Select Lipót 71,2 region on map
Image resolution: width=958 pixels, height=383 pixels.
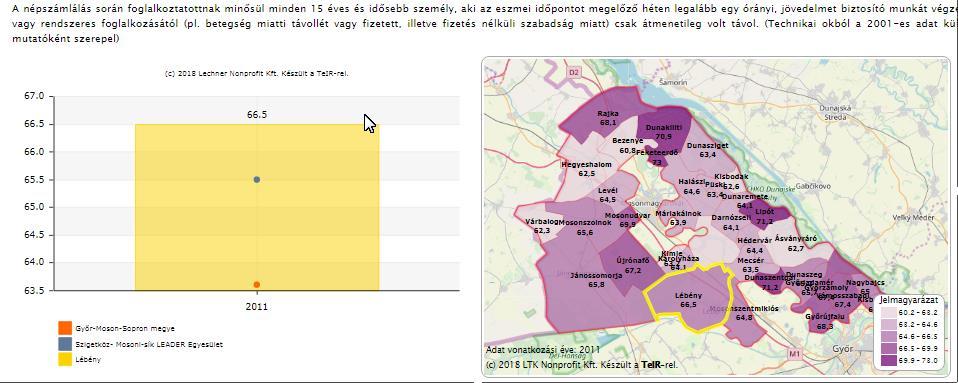point(764,216)
